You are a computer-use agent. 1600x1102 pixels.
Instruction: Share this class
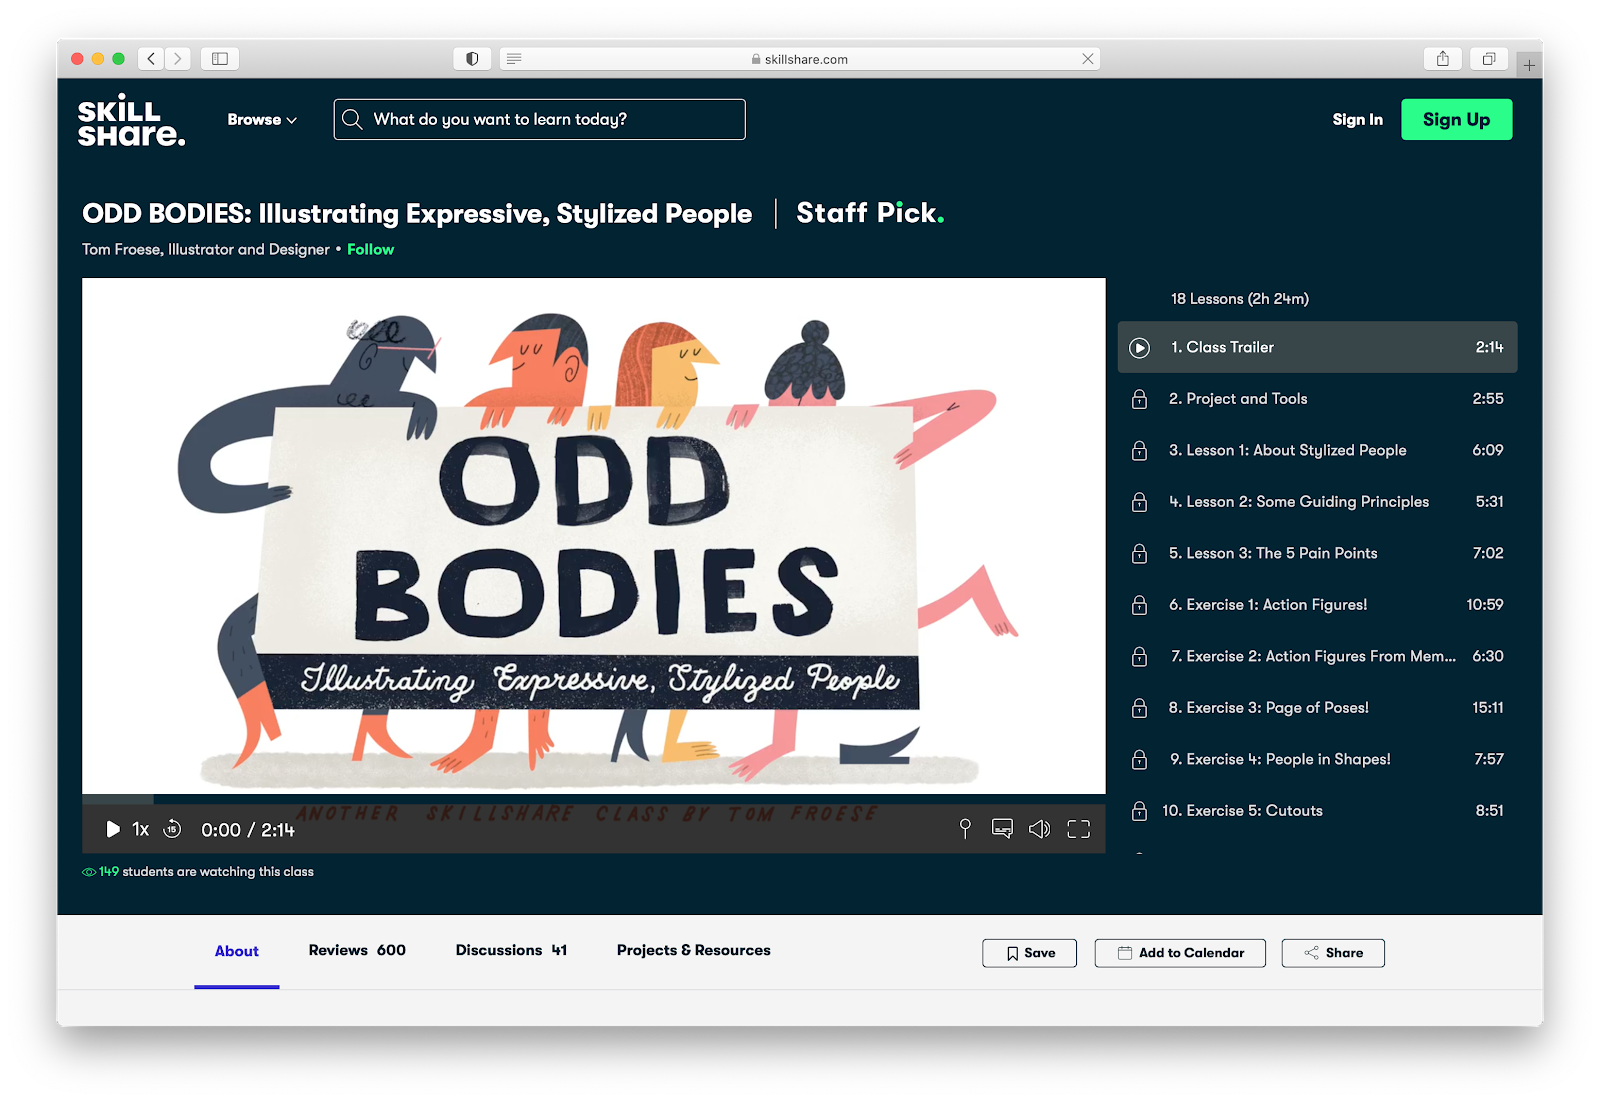[x=1333, y=953]
